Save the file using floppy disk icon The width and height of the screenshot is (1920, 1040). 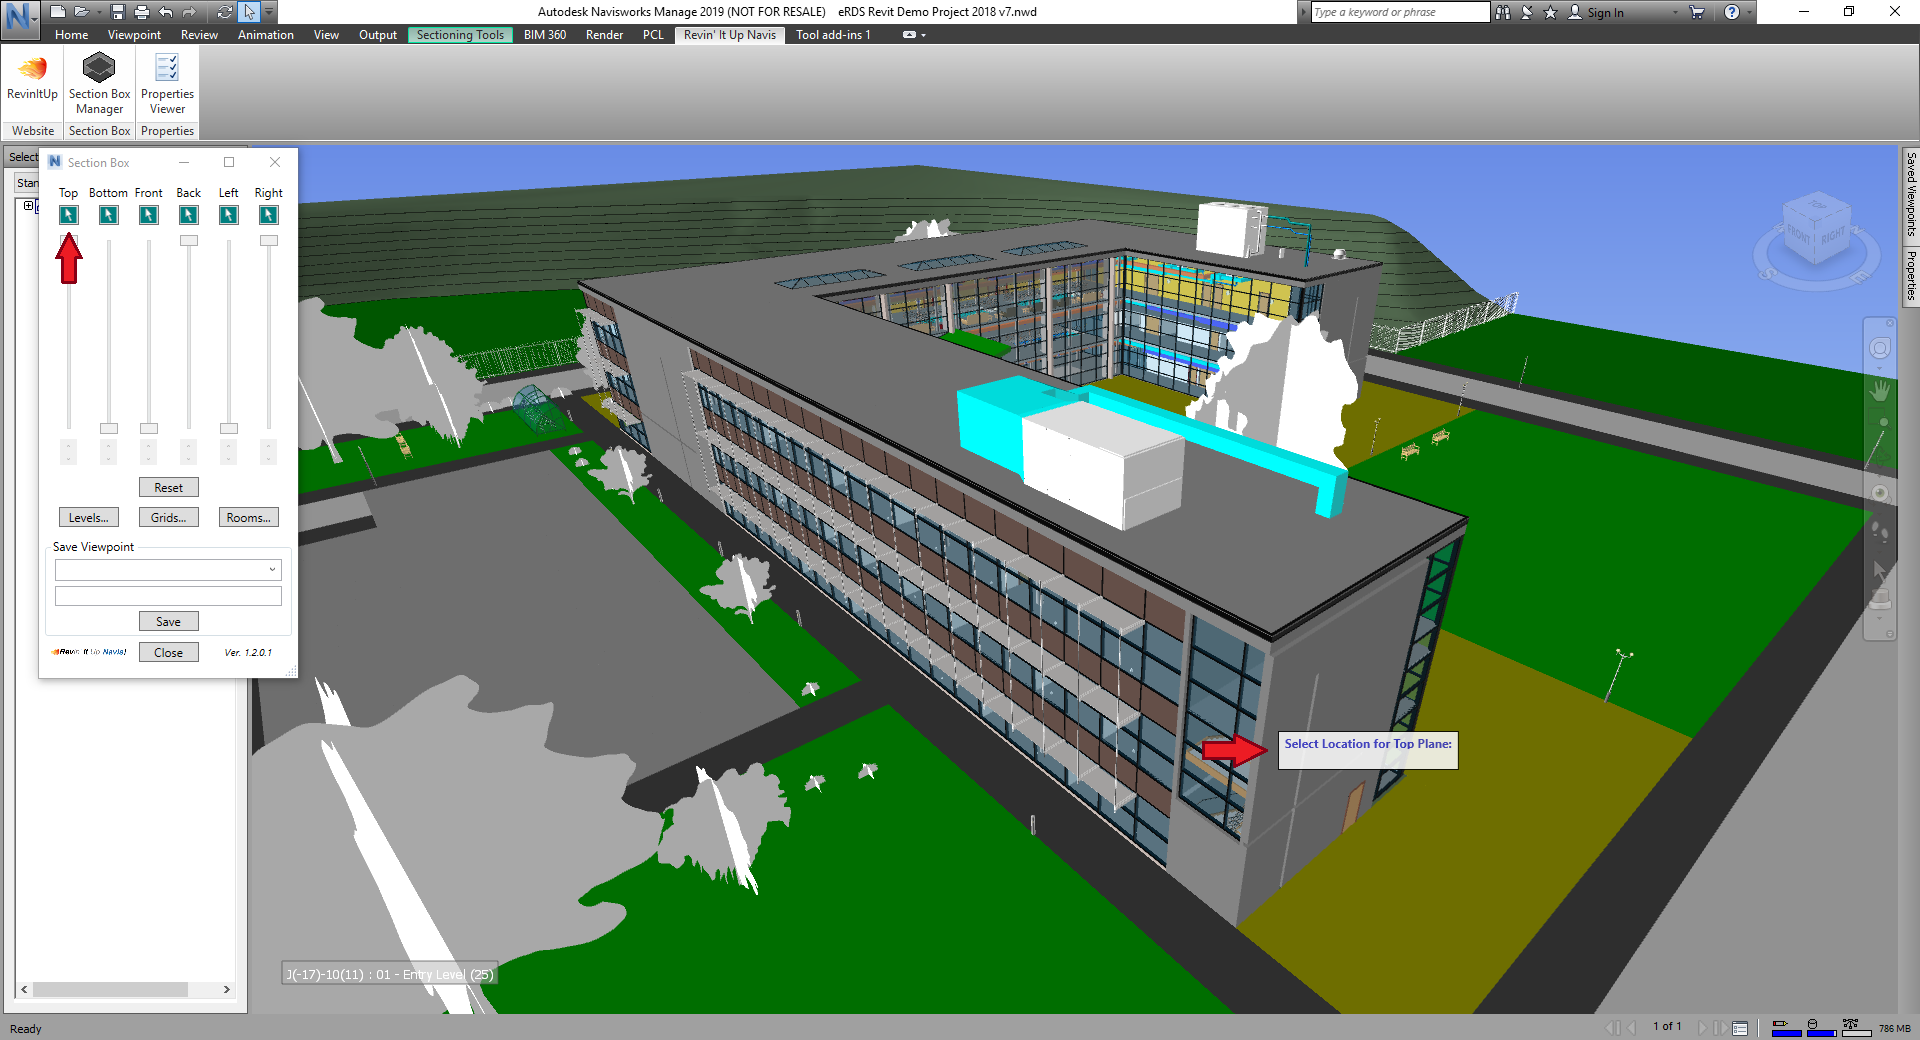(x=118, y=12)
